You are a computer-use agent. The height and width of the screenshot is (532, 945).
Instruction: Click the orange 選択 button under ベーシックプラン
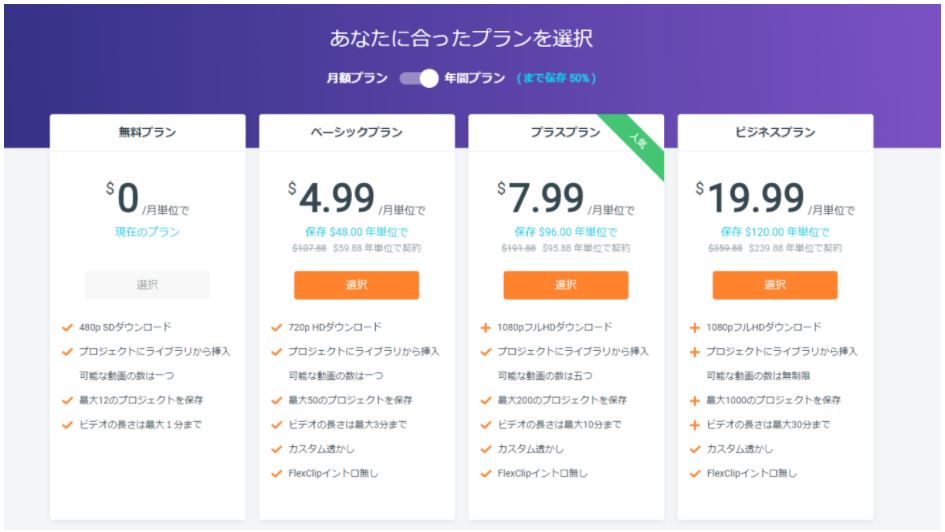[x=356, y=285]
